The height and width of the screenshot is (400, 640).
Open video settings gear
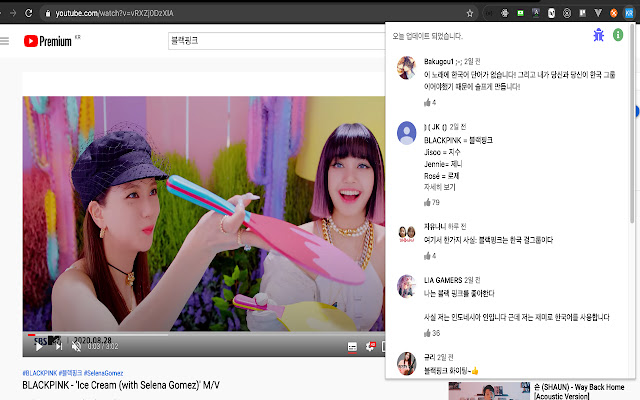tap(370, 347)
